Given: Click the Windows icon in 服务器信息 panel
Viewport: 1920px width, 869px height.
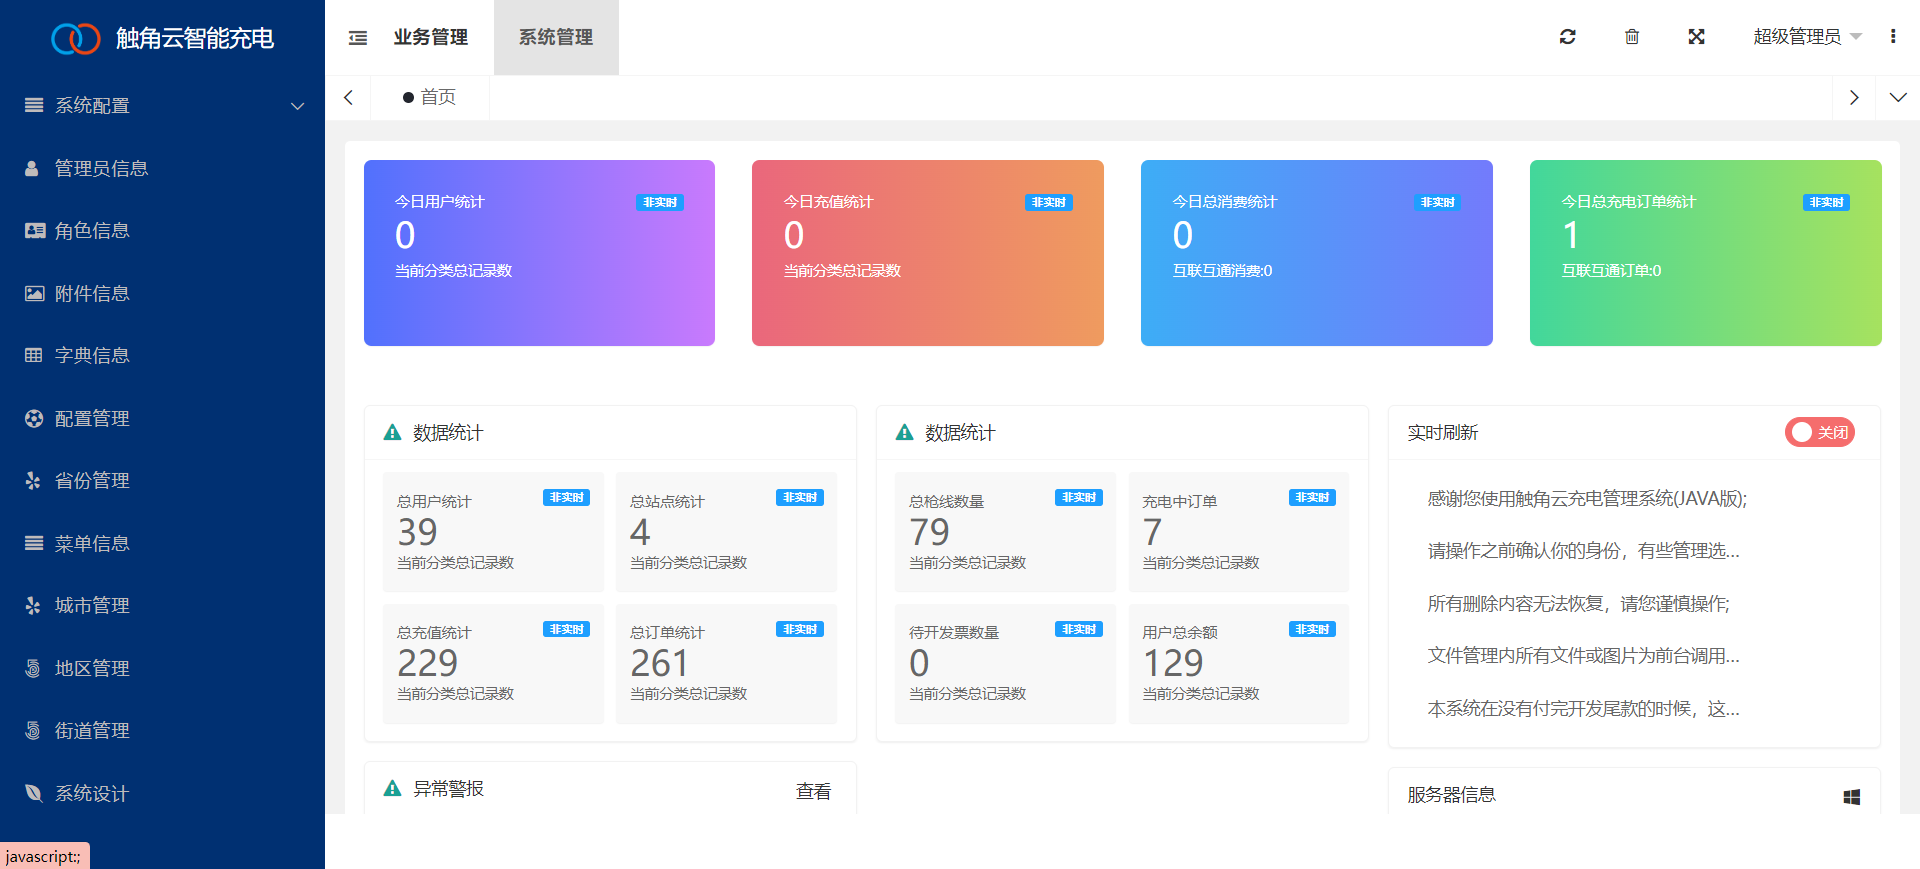Looking at the screenshot, I should pyautogui.click(x=1851, y=796).
